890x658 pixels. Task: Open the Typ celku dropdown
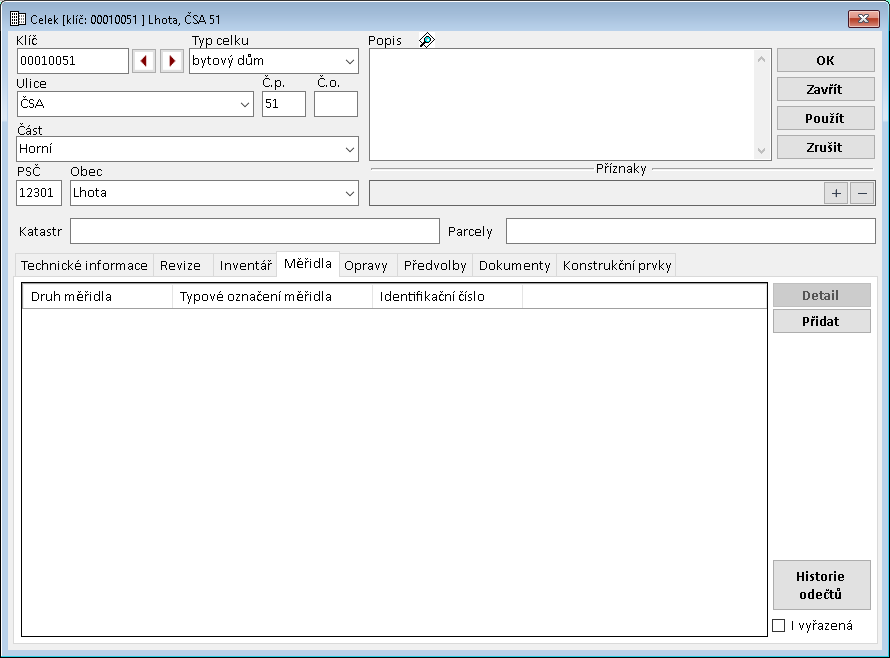pyautogui.click(x=349, y=61)
